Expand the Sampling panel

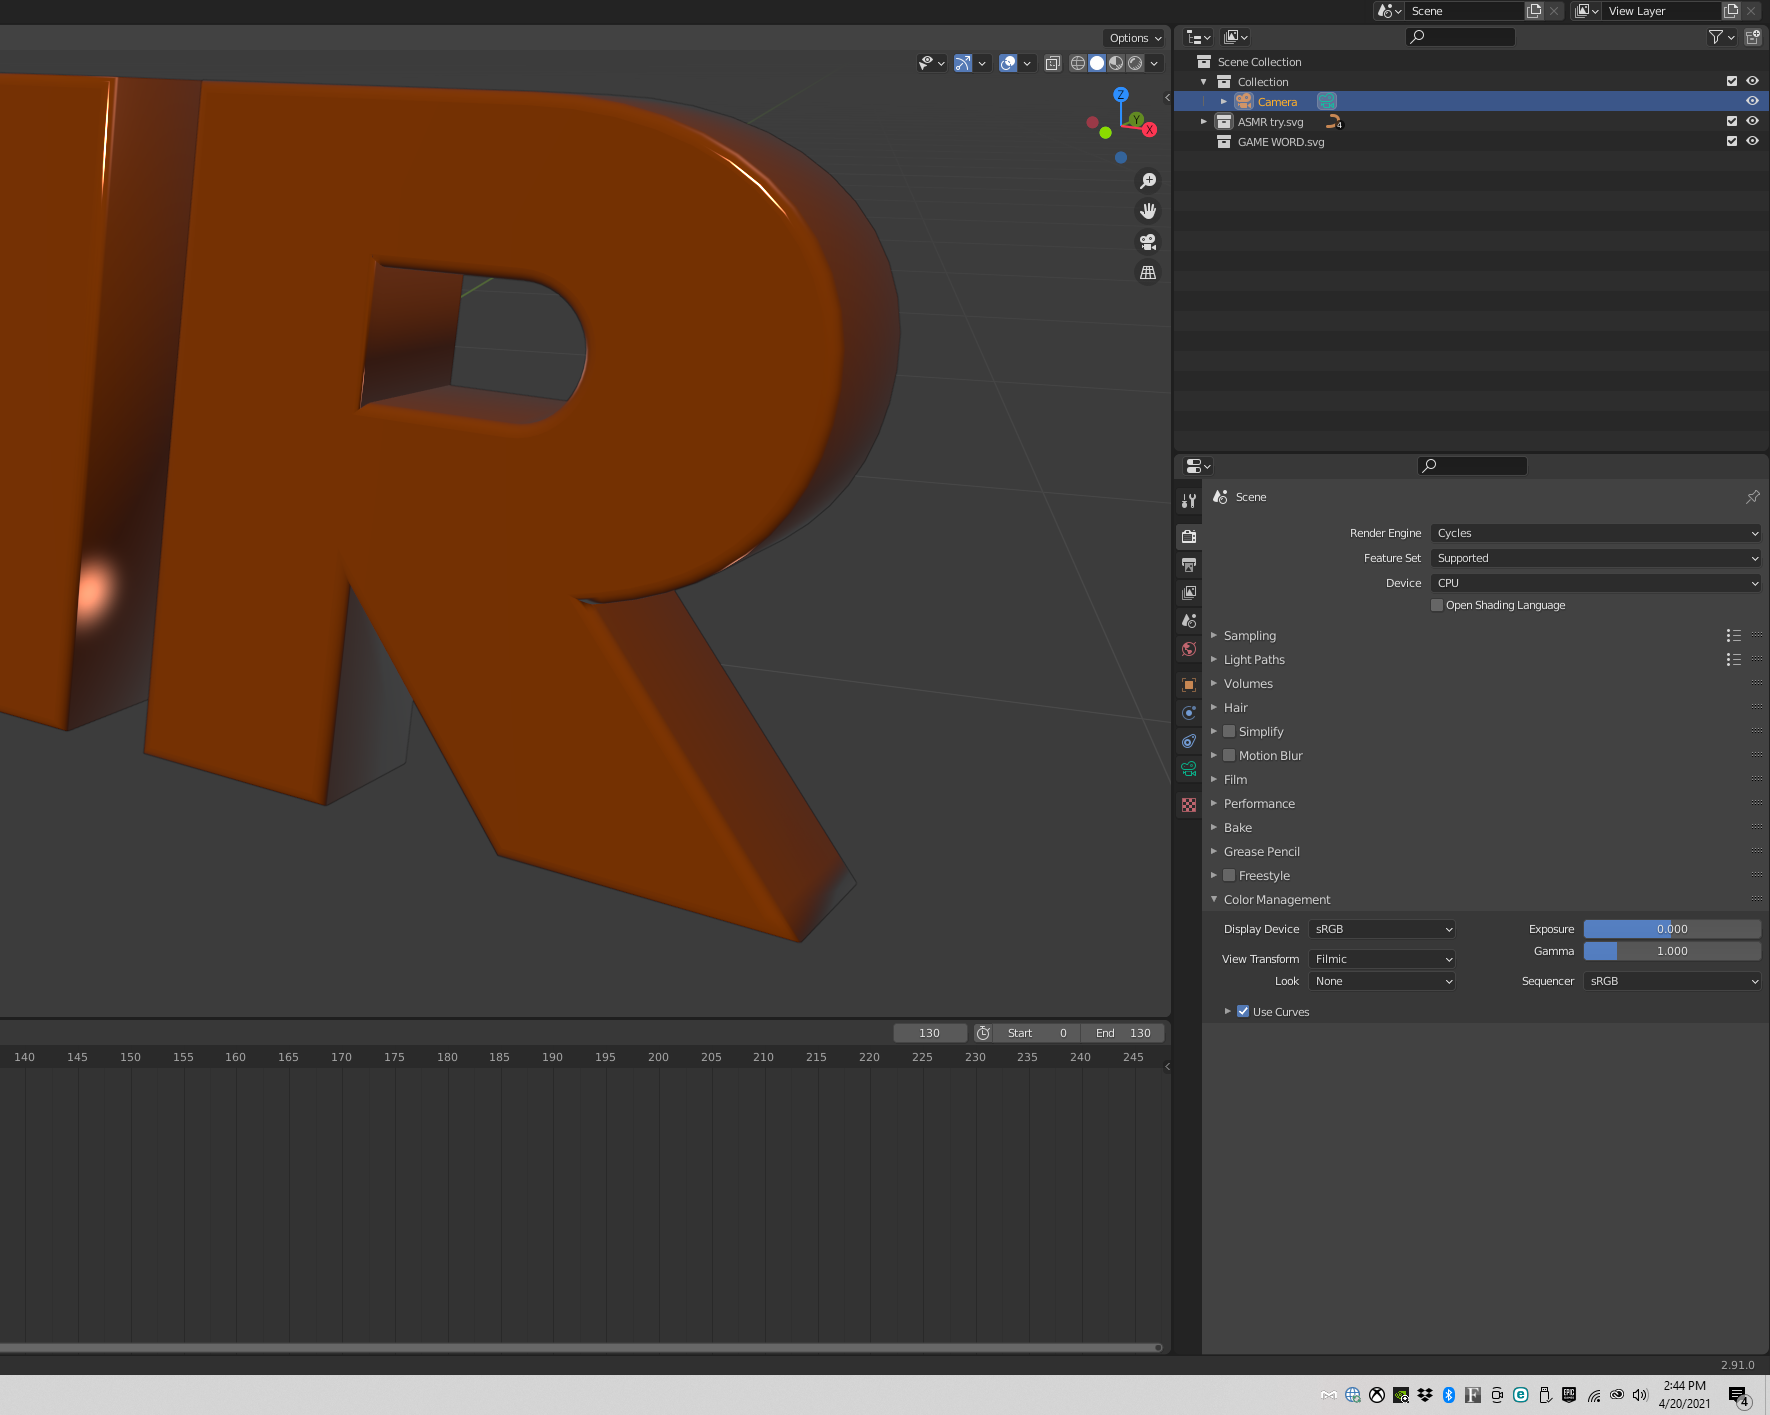point(1249,636)
